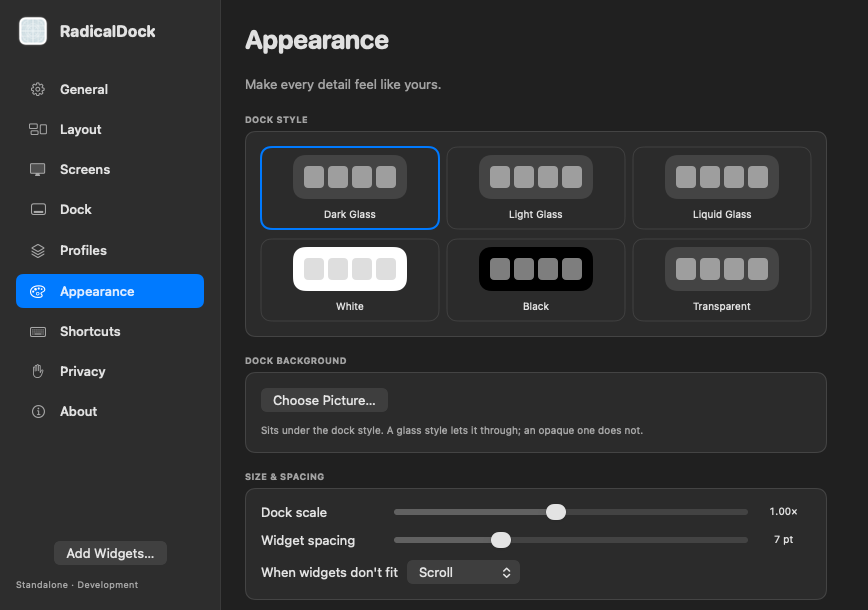Open the About section
The height and width of the screenshot is (610, 868).
[110, 411]
